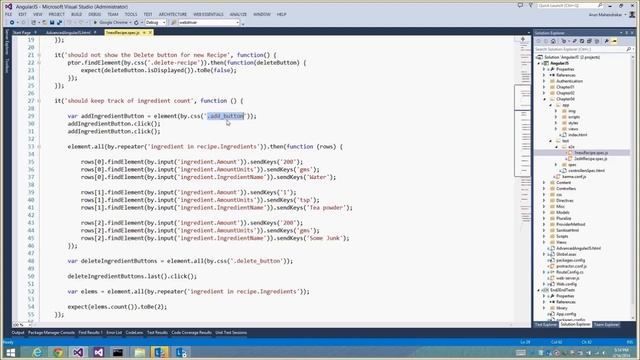
Task: Switch to the Start Page tab
Action: pyautogui.click(x=22, y=32)
